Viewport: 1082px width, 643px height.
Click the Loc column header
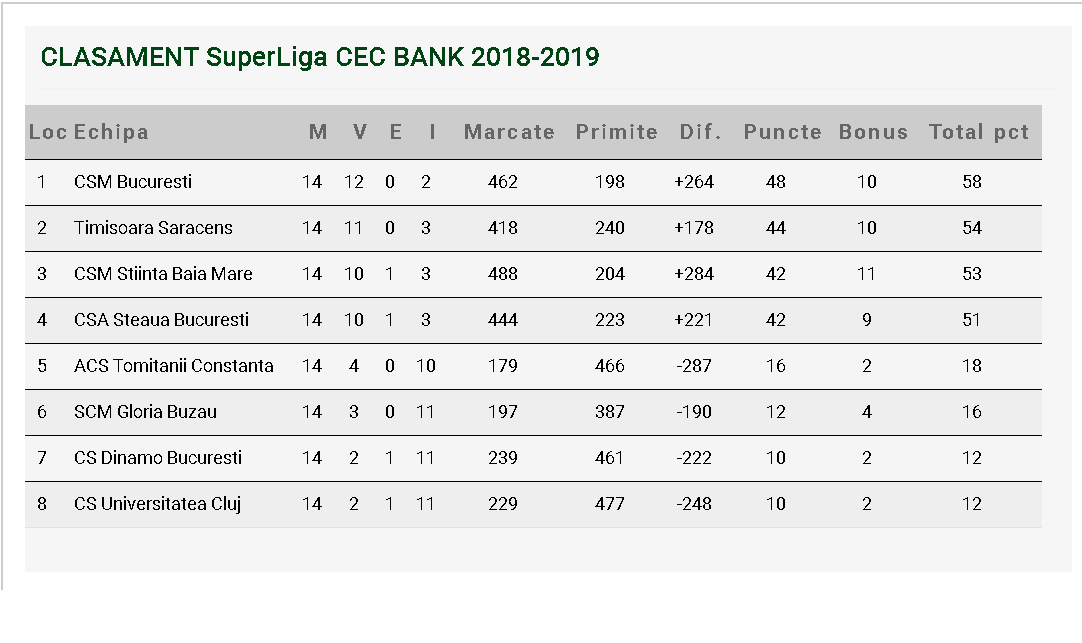pyautogui.click(x=48, y=132)
